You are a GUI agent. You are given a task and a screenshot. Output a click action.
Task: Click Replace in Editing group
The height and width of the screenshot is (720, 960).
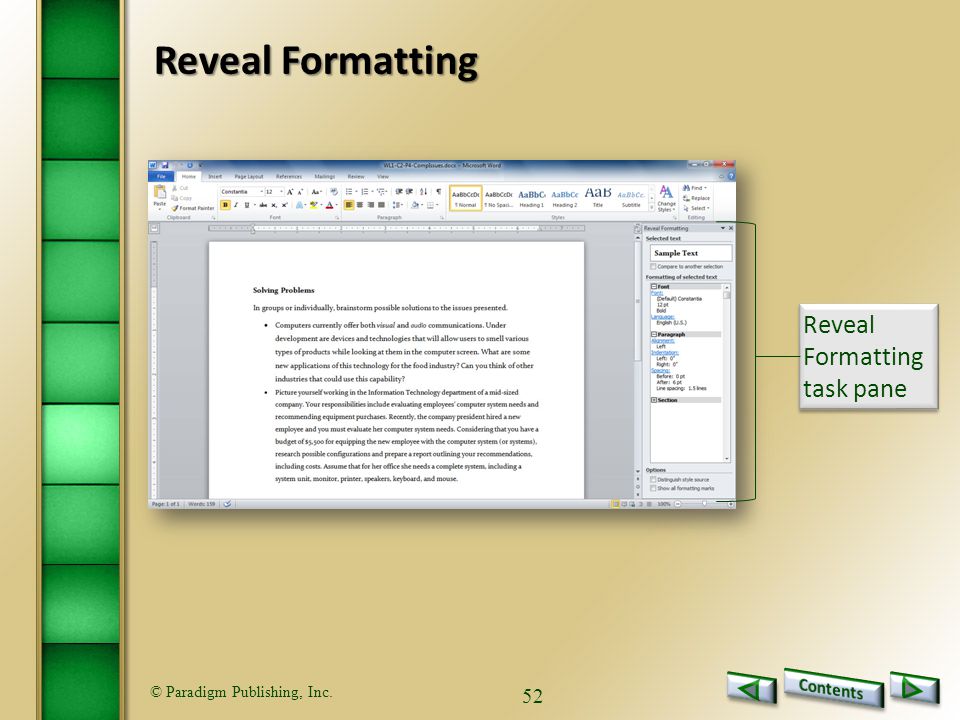point(697,198)
